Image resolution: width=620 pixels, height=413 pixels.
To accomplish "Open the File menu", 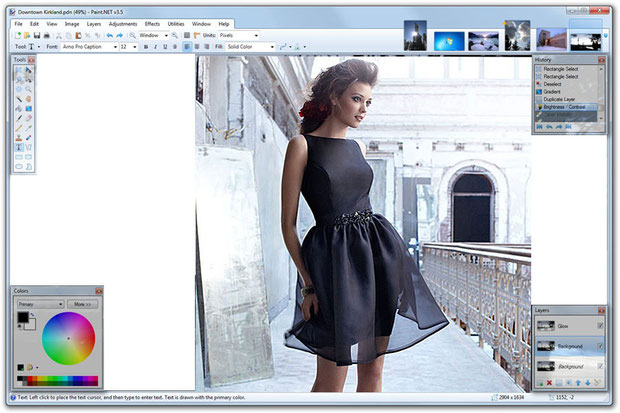I will pyautogui.click(x=19, y=24).
